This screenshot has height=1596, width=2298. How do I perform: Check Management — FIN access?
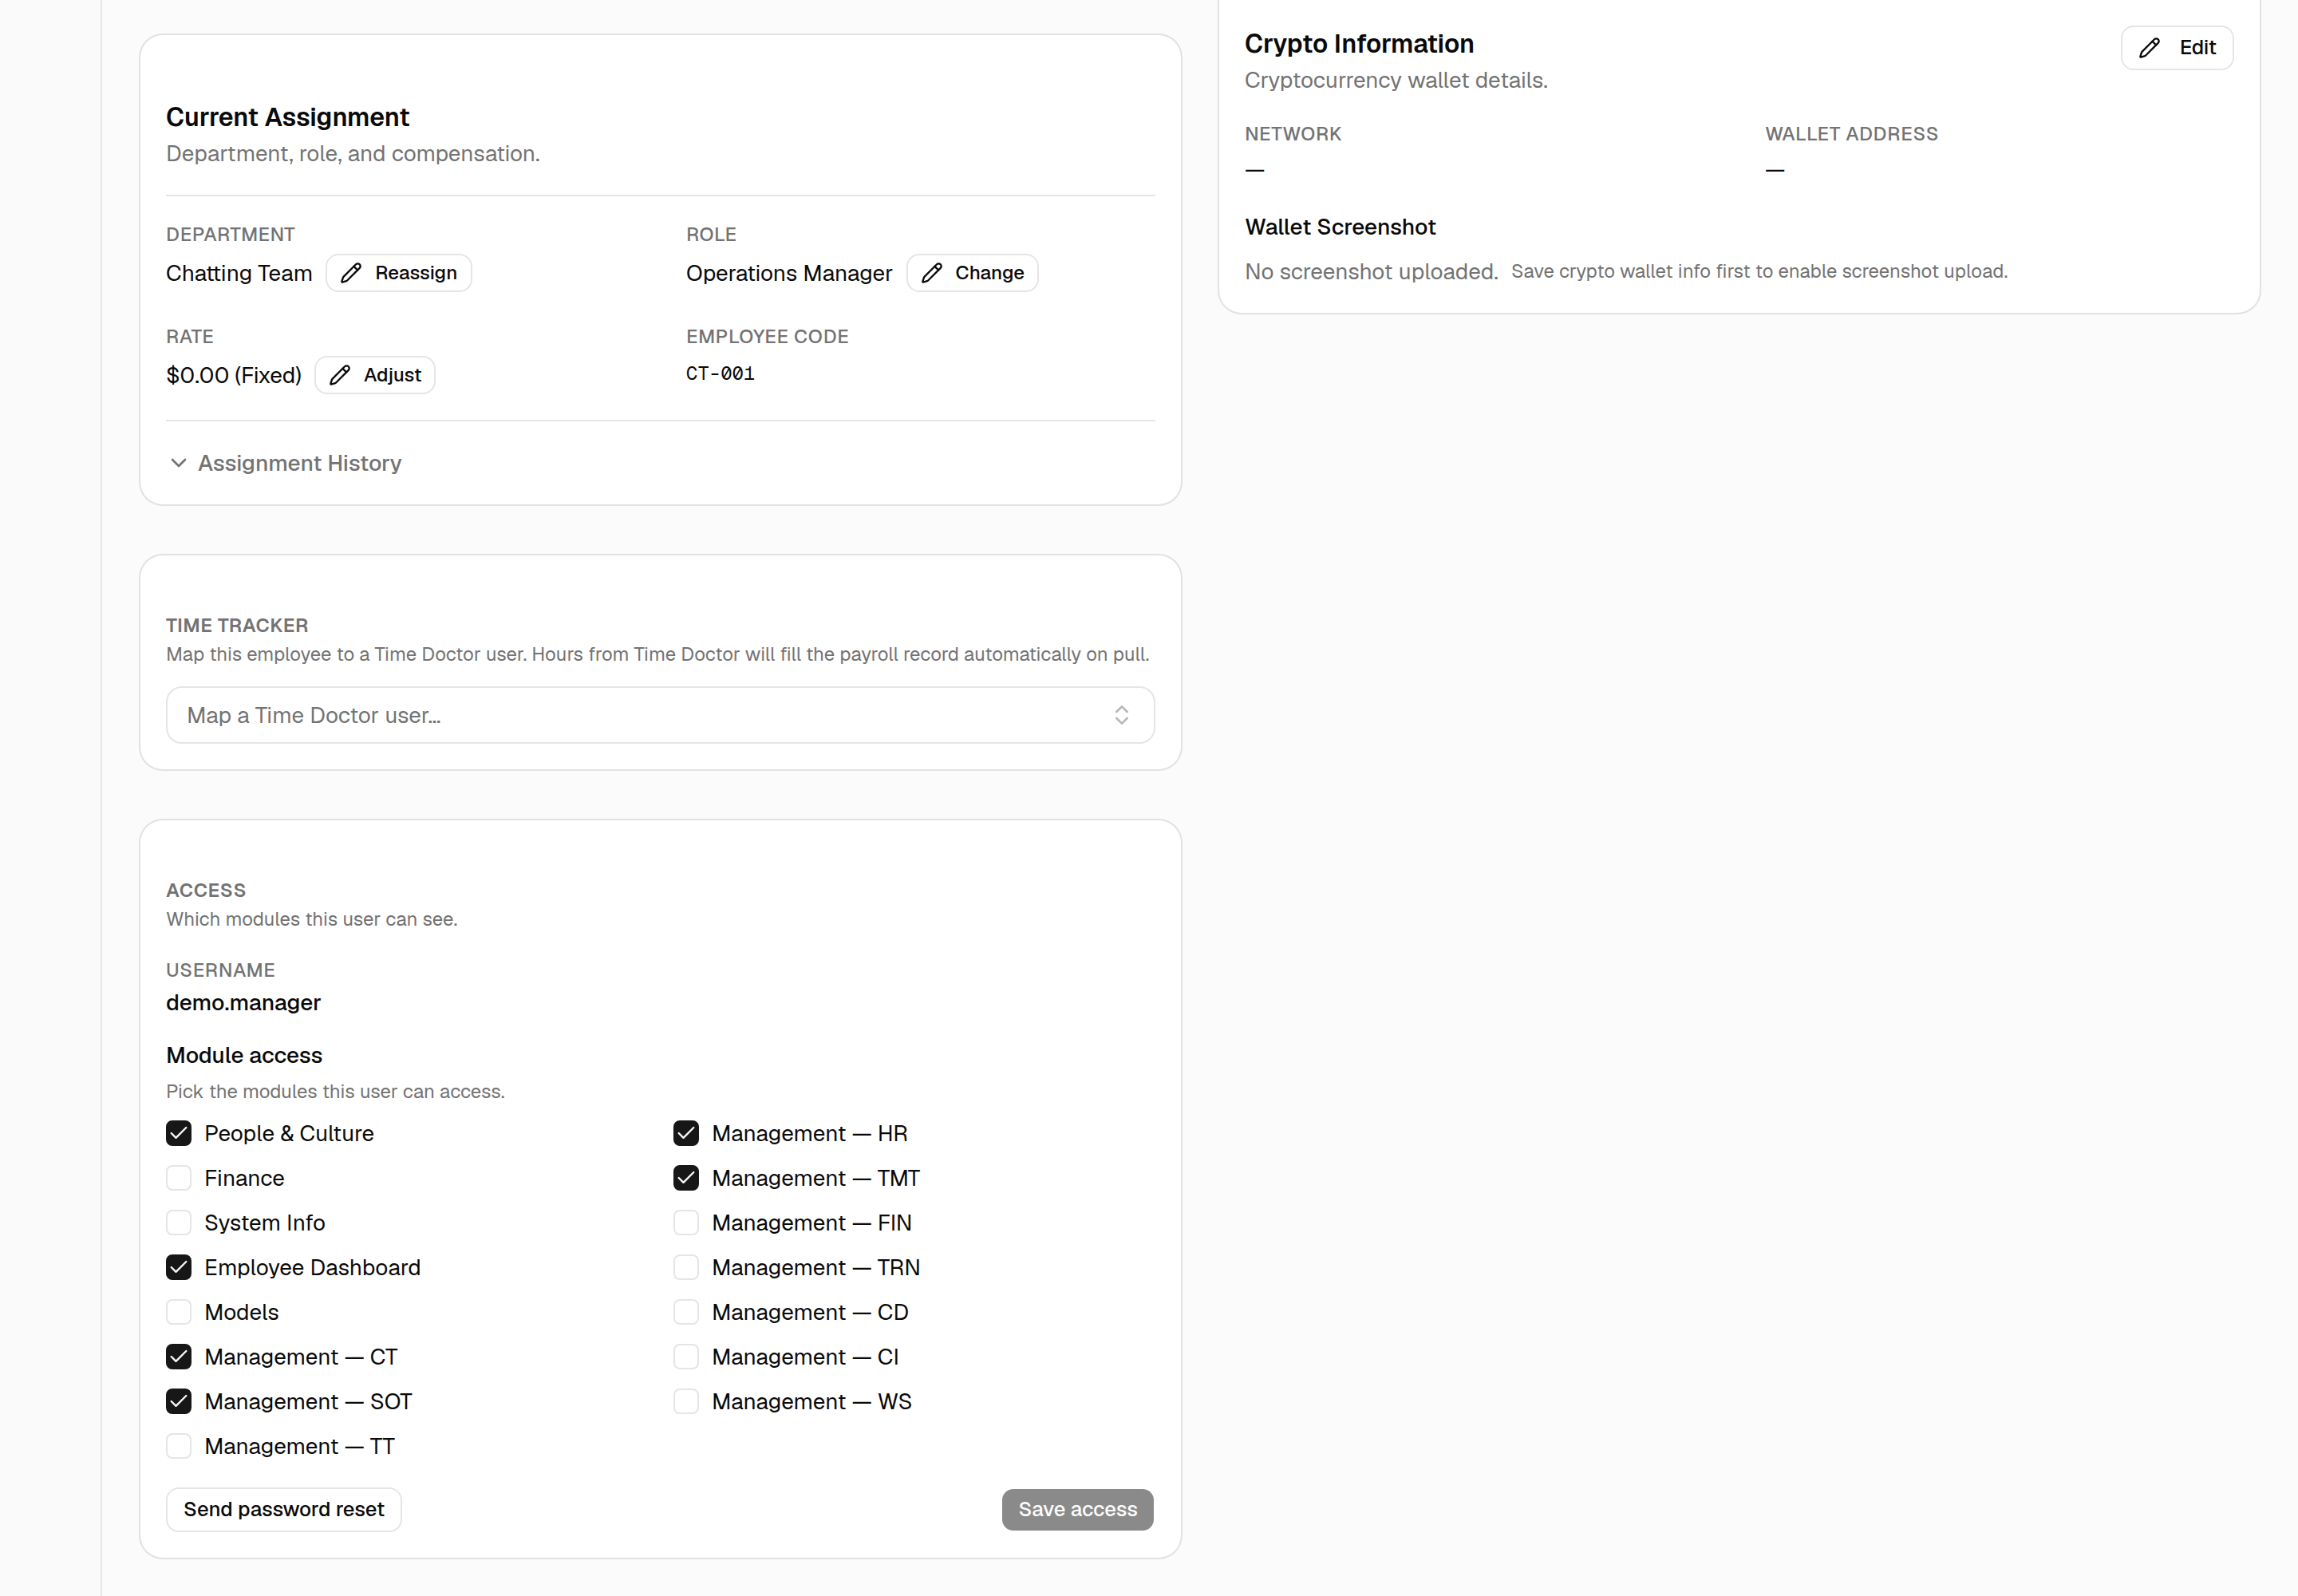point(686,1223)
